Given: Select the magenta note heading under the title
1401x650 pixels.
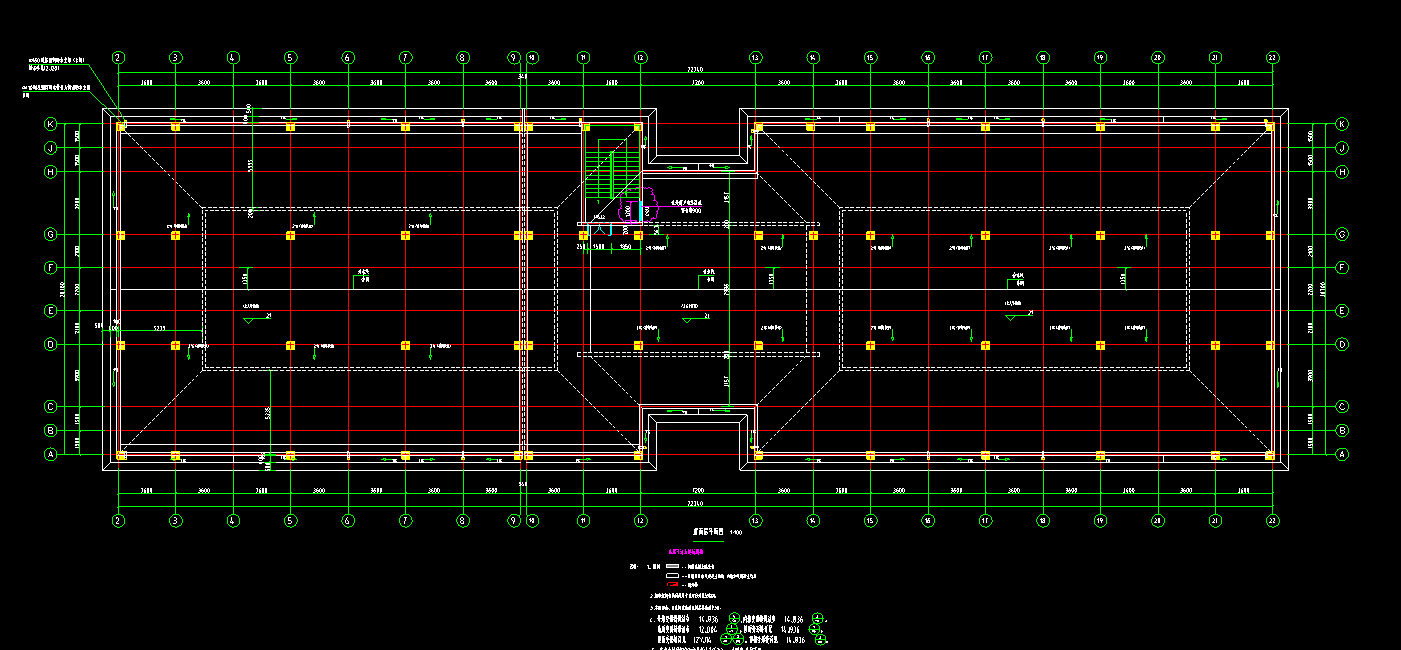Looking at the screenshot, I should click(x=687, y=551).
